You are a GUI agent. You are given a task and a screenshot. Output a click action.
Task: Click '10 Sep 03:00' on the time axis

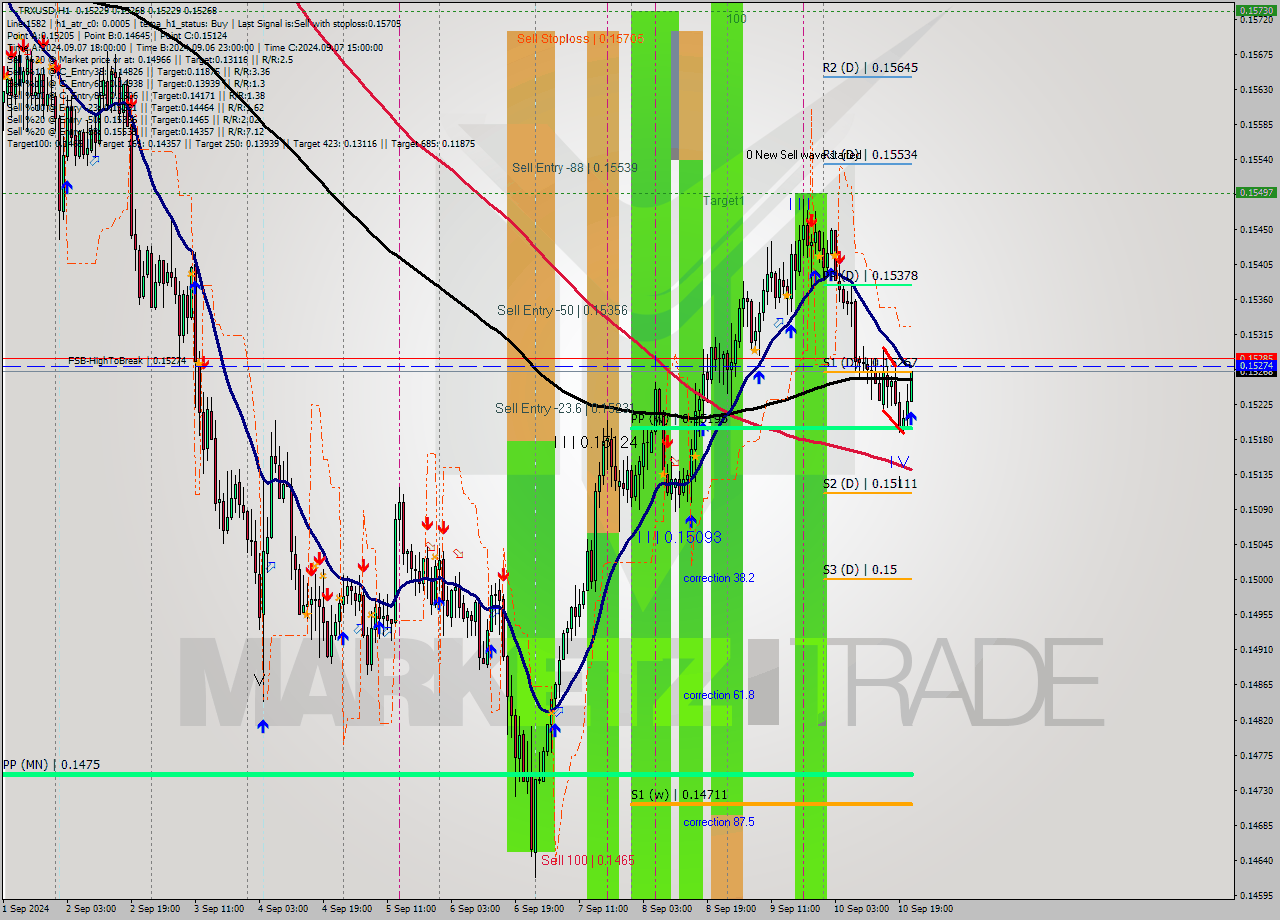(862, 909)
